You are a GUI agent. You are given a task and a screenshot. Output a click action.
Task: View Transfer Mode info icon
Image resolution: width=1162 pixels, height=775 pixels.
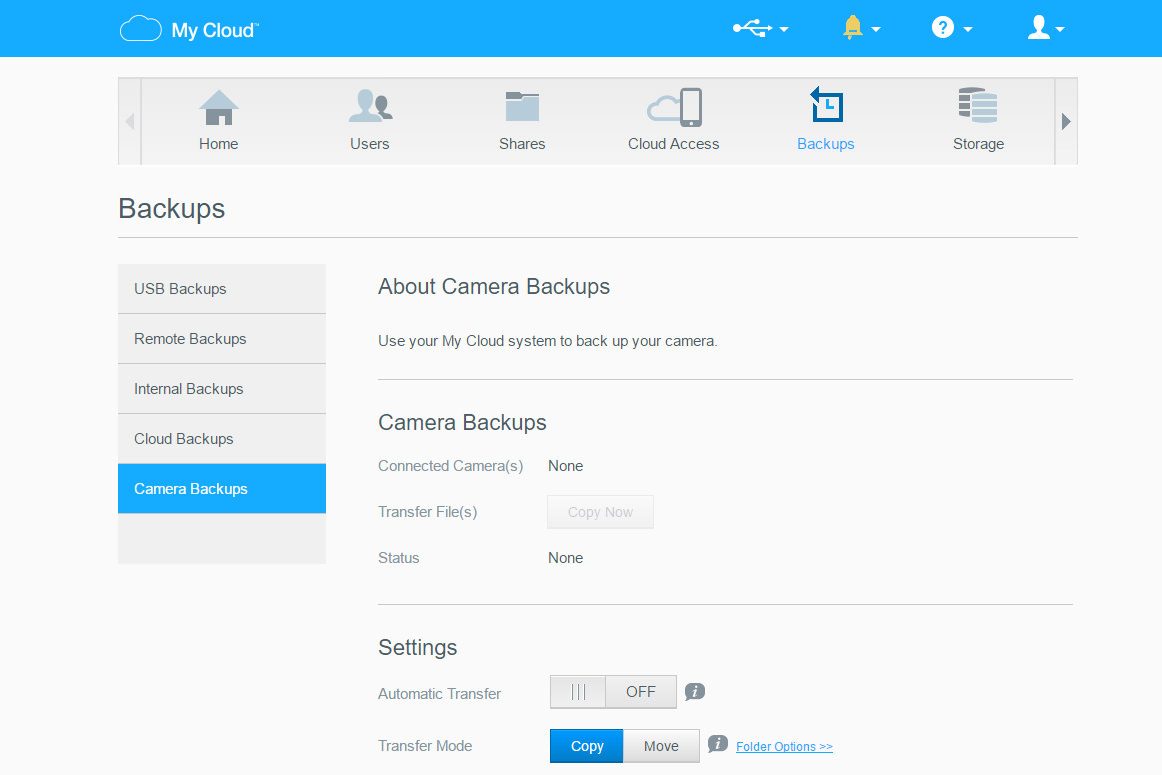click(x=717, y=744)
